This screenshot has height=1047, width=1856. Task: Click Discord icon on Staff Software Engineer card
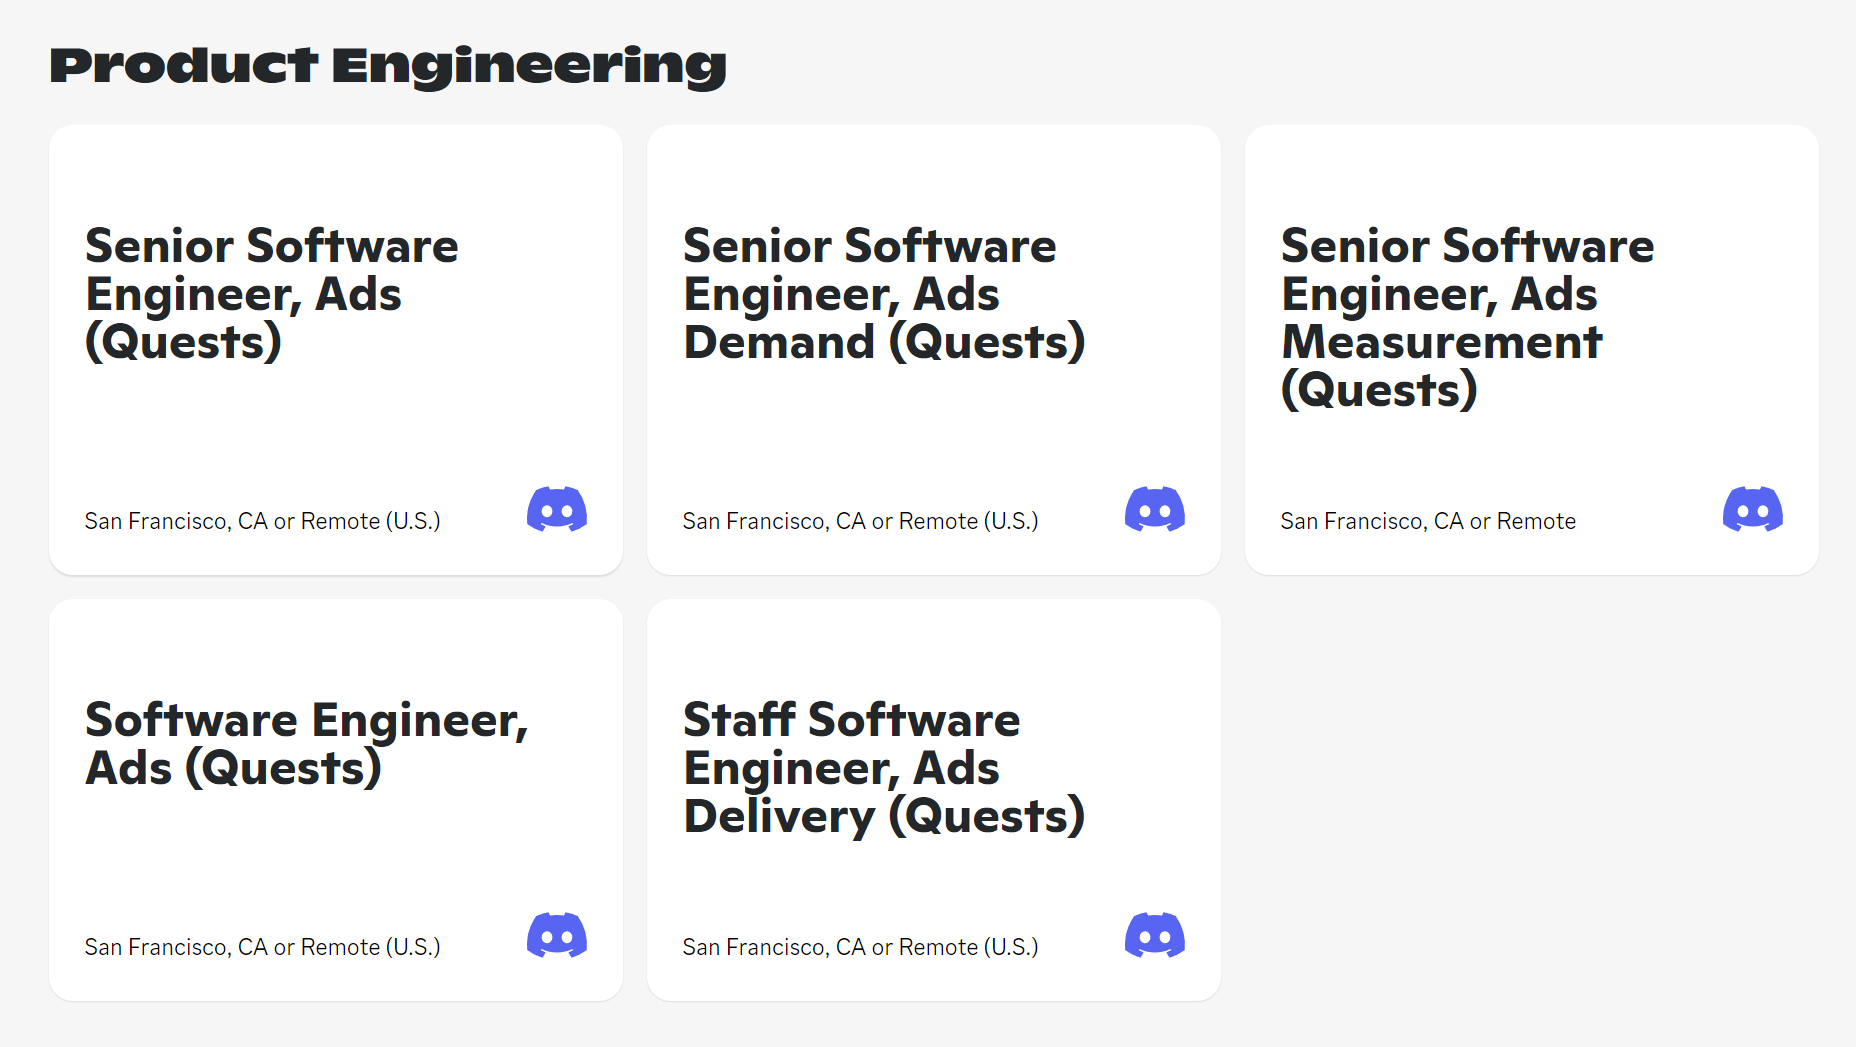click(x=1155, y=935)
